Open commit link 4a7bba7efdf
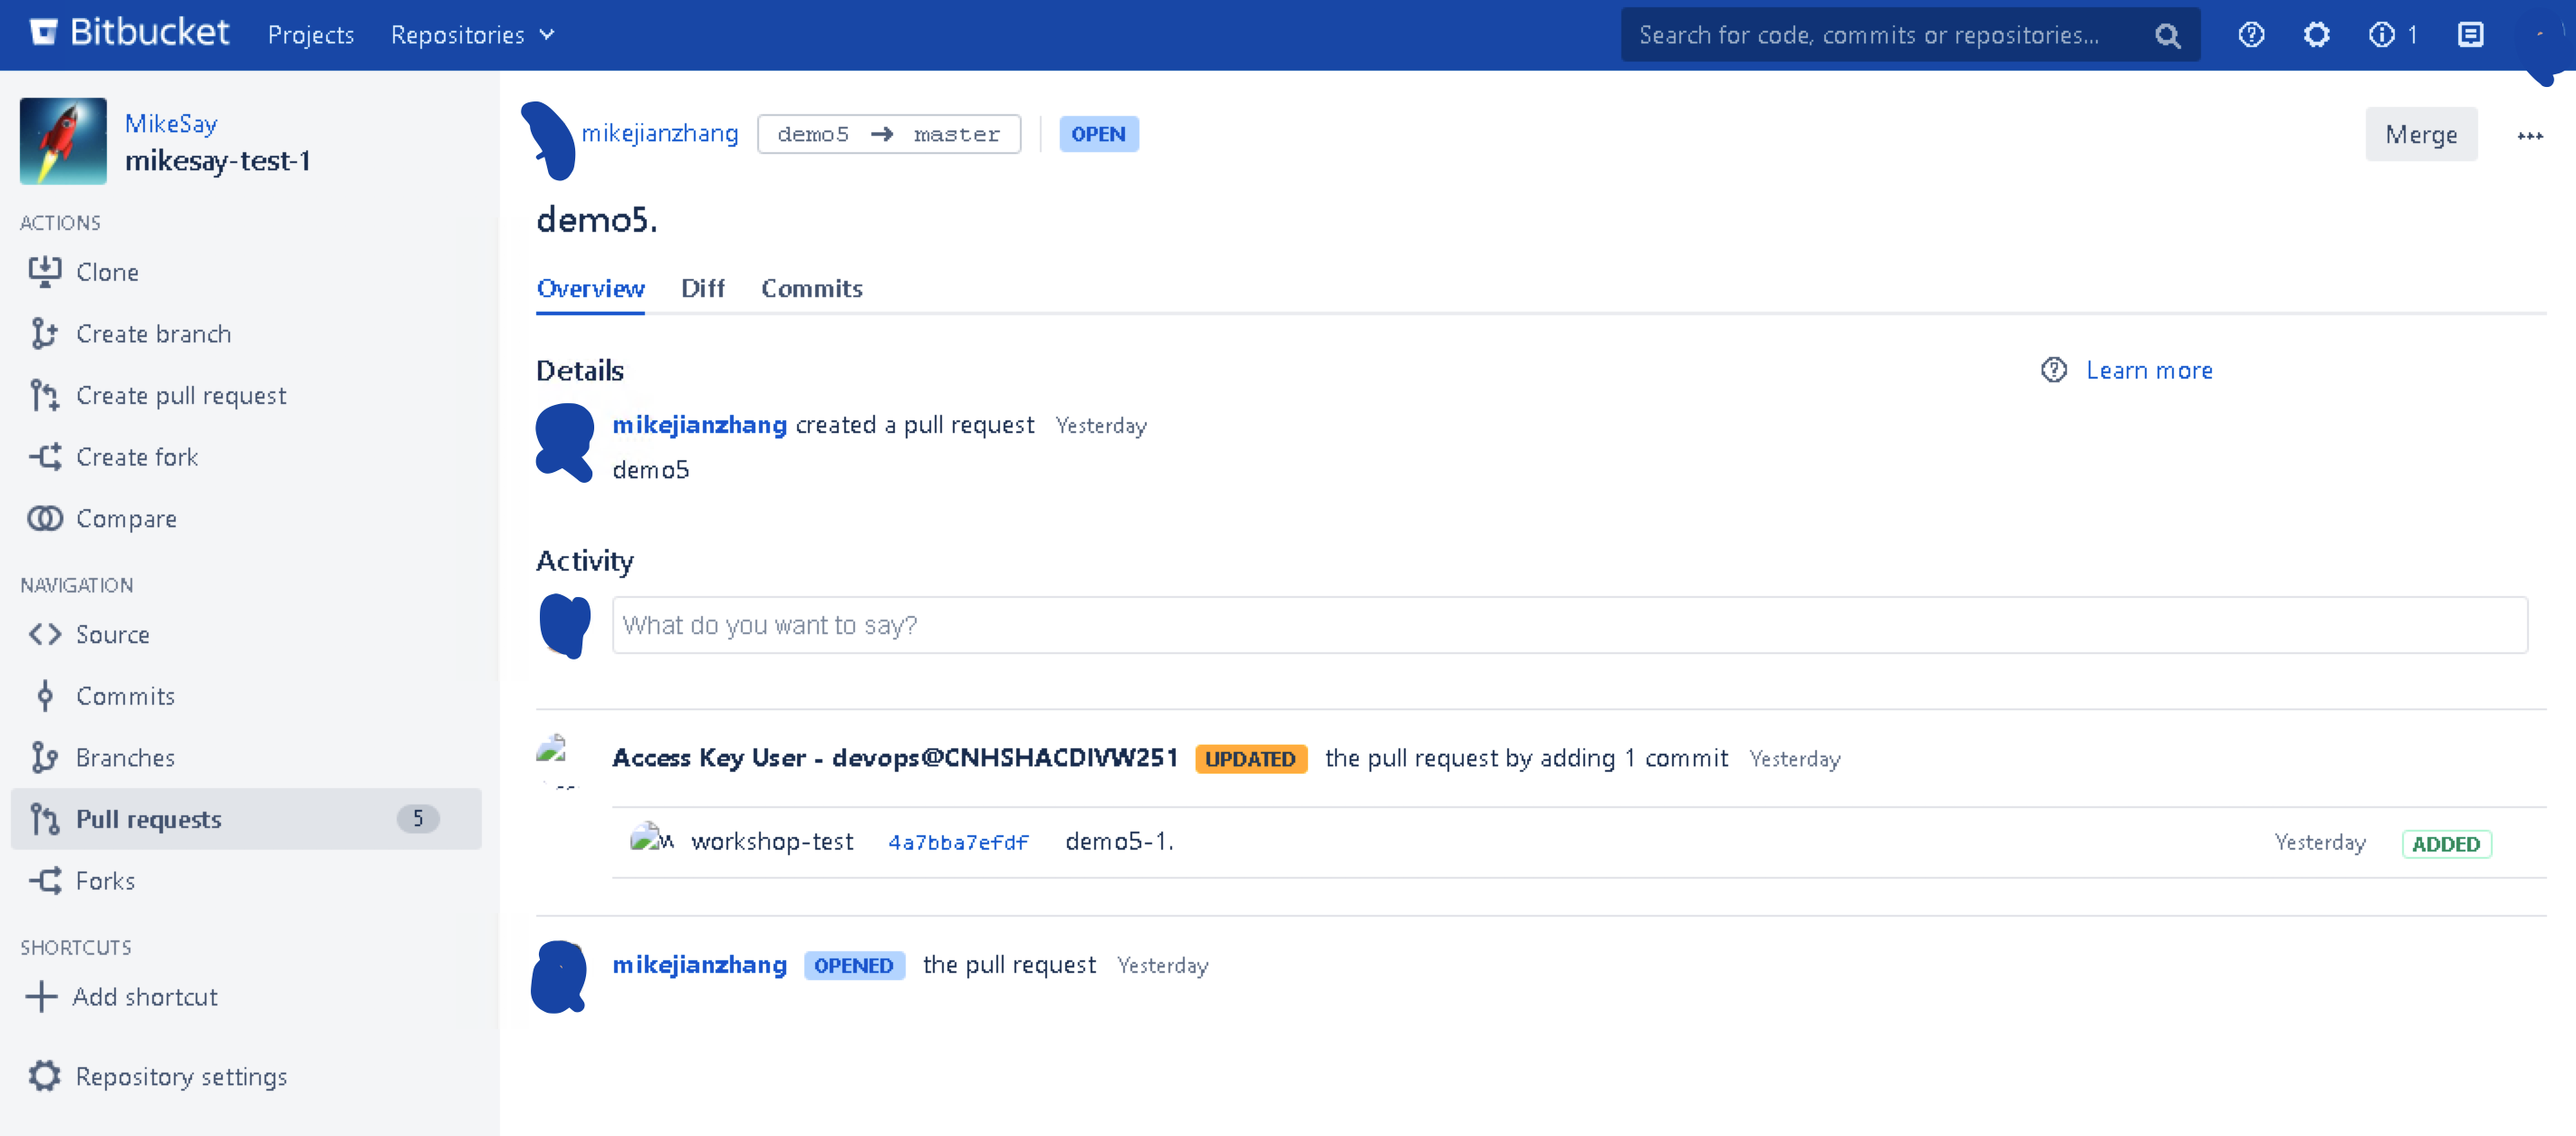2576x1136 pixels. [957, 842]
